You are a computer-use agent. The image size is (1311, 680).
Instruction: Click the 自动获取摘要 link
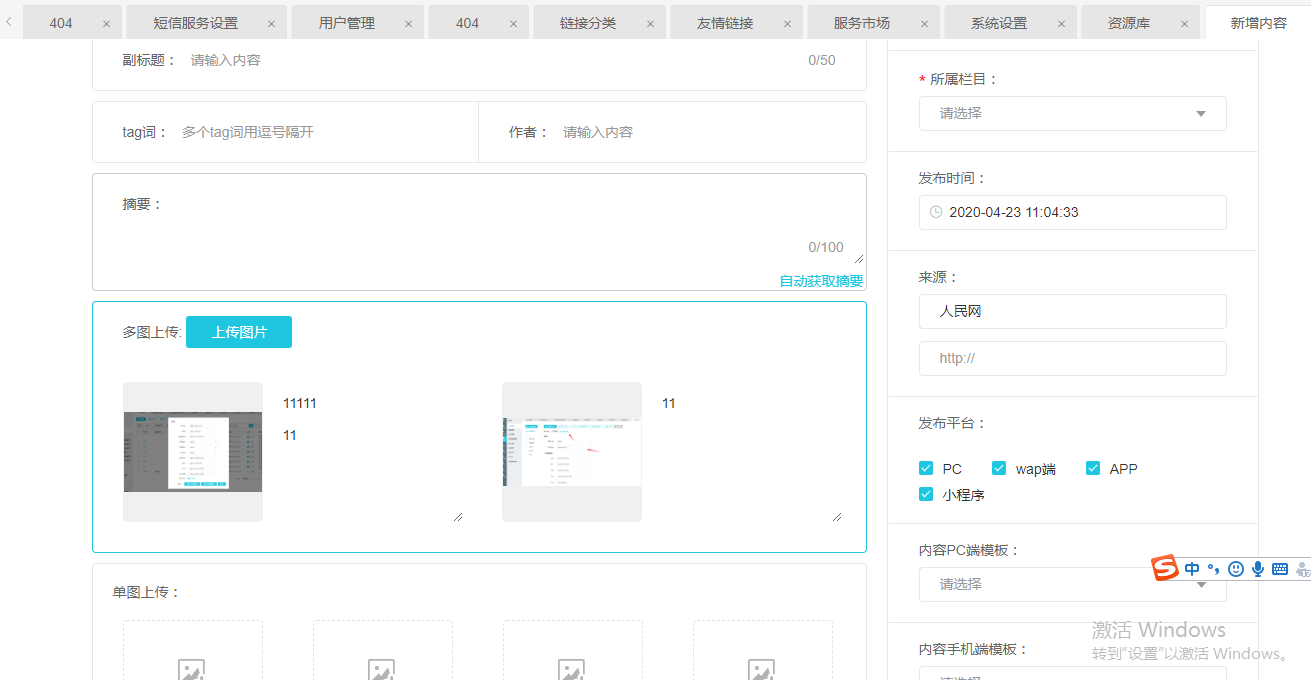tap(821, 282)
